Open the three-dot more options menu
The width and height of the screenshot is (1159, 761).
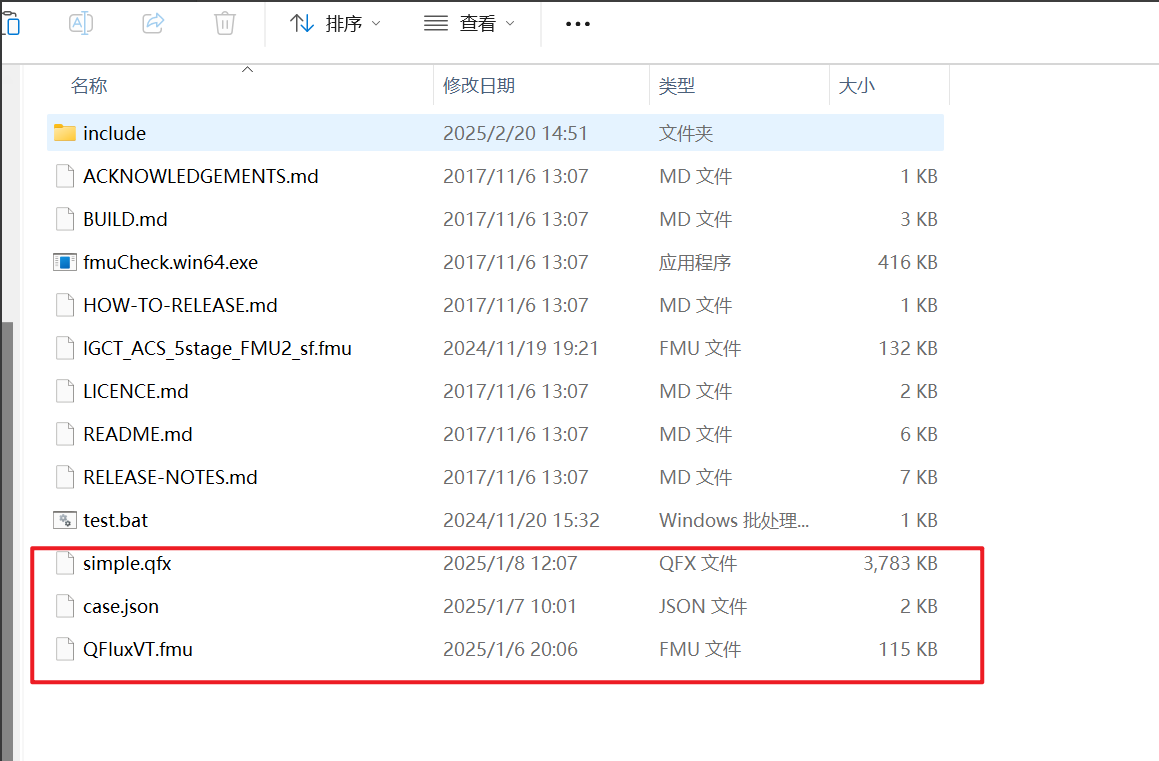[577, 24]
